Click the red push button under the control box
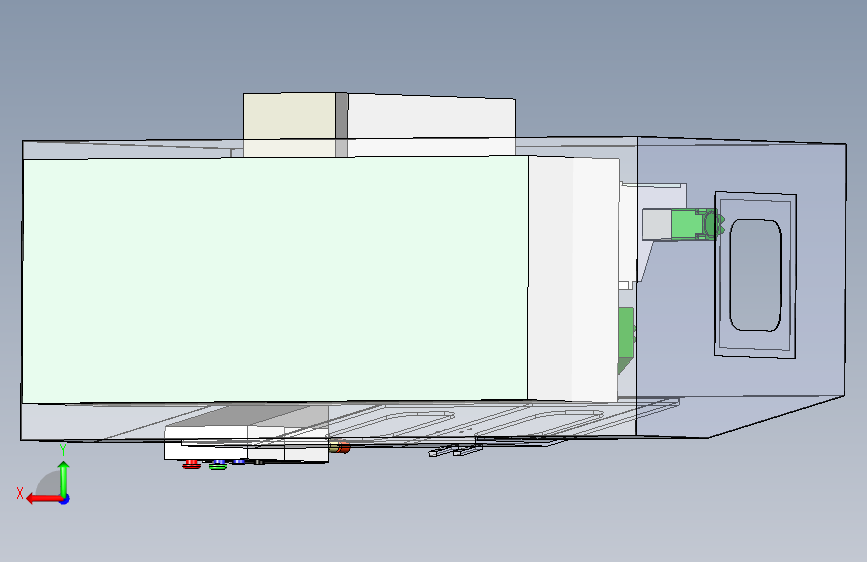Image resolution: width=867 pixels, height=562 pixels. click(x=191, y=465)
